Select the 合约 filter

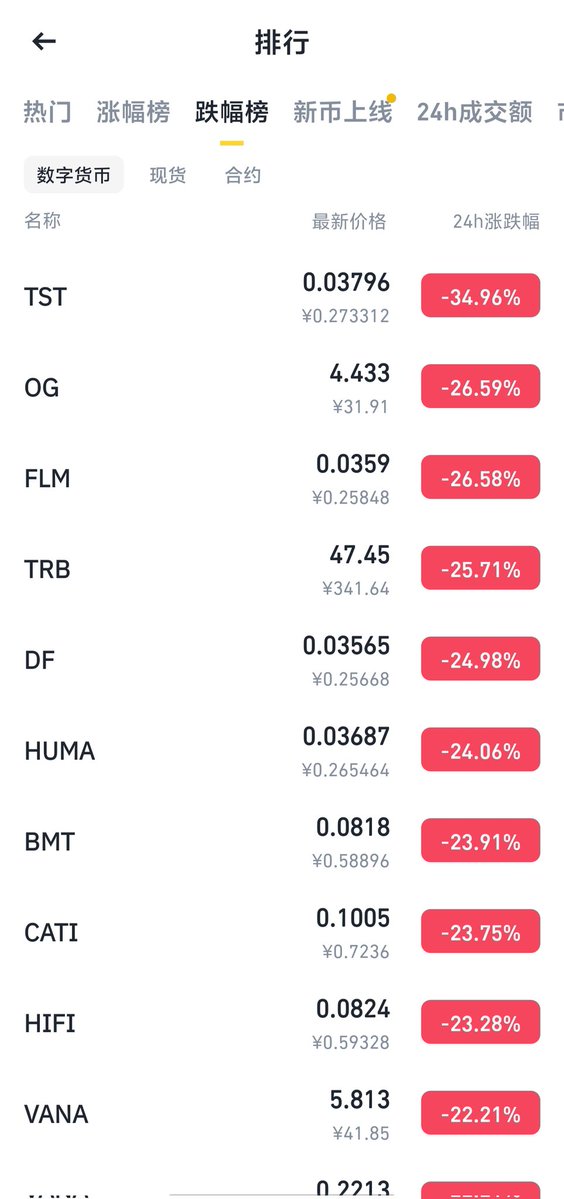(x=243, y=175)
